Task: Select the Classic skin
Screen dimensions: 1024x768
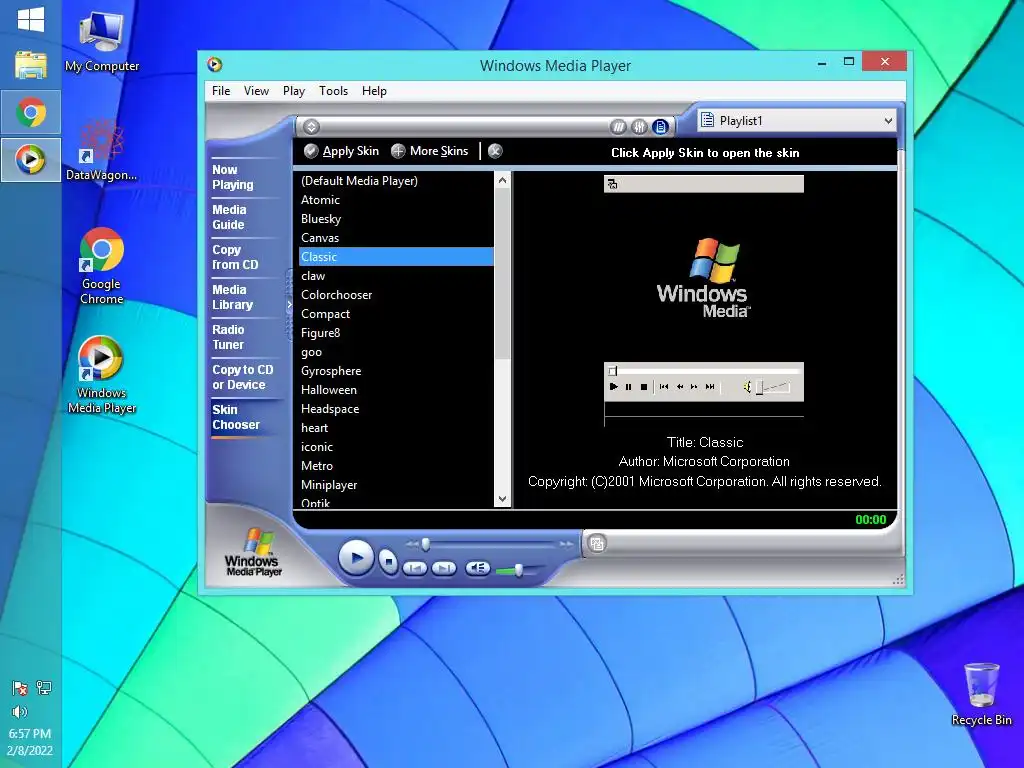Action: [x=396, y=257]
